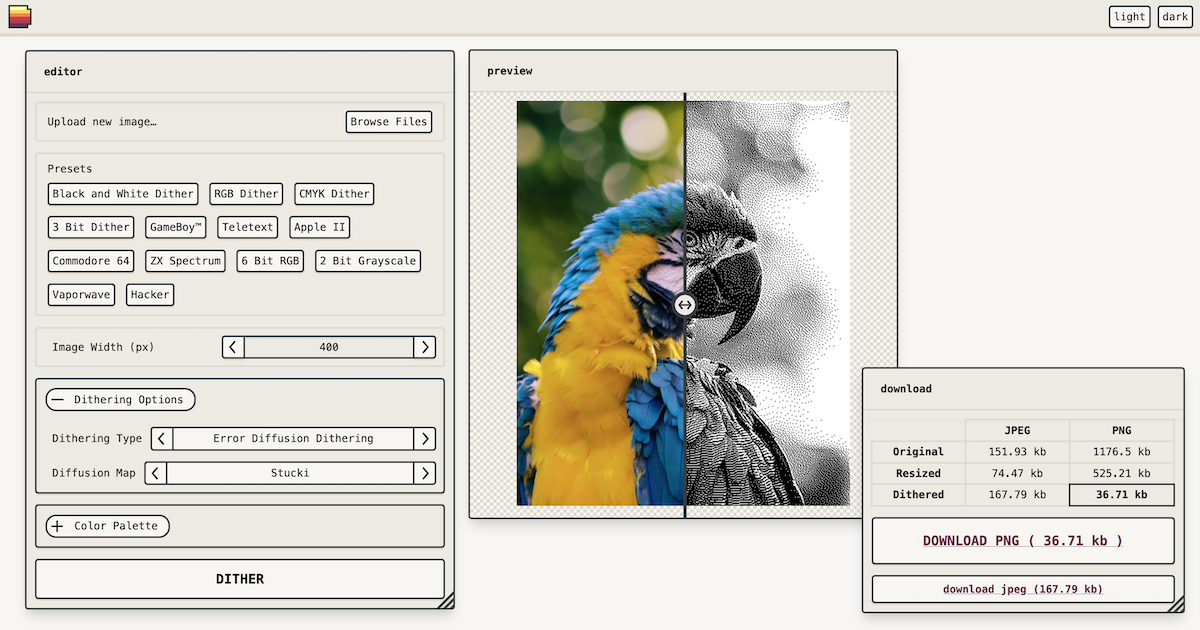Click the download panel resize grip
1200x630 pixels.
click(x=1176, y=603)
